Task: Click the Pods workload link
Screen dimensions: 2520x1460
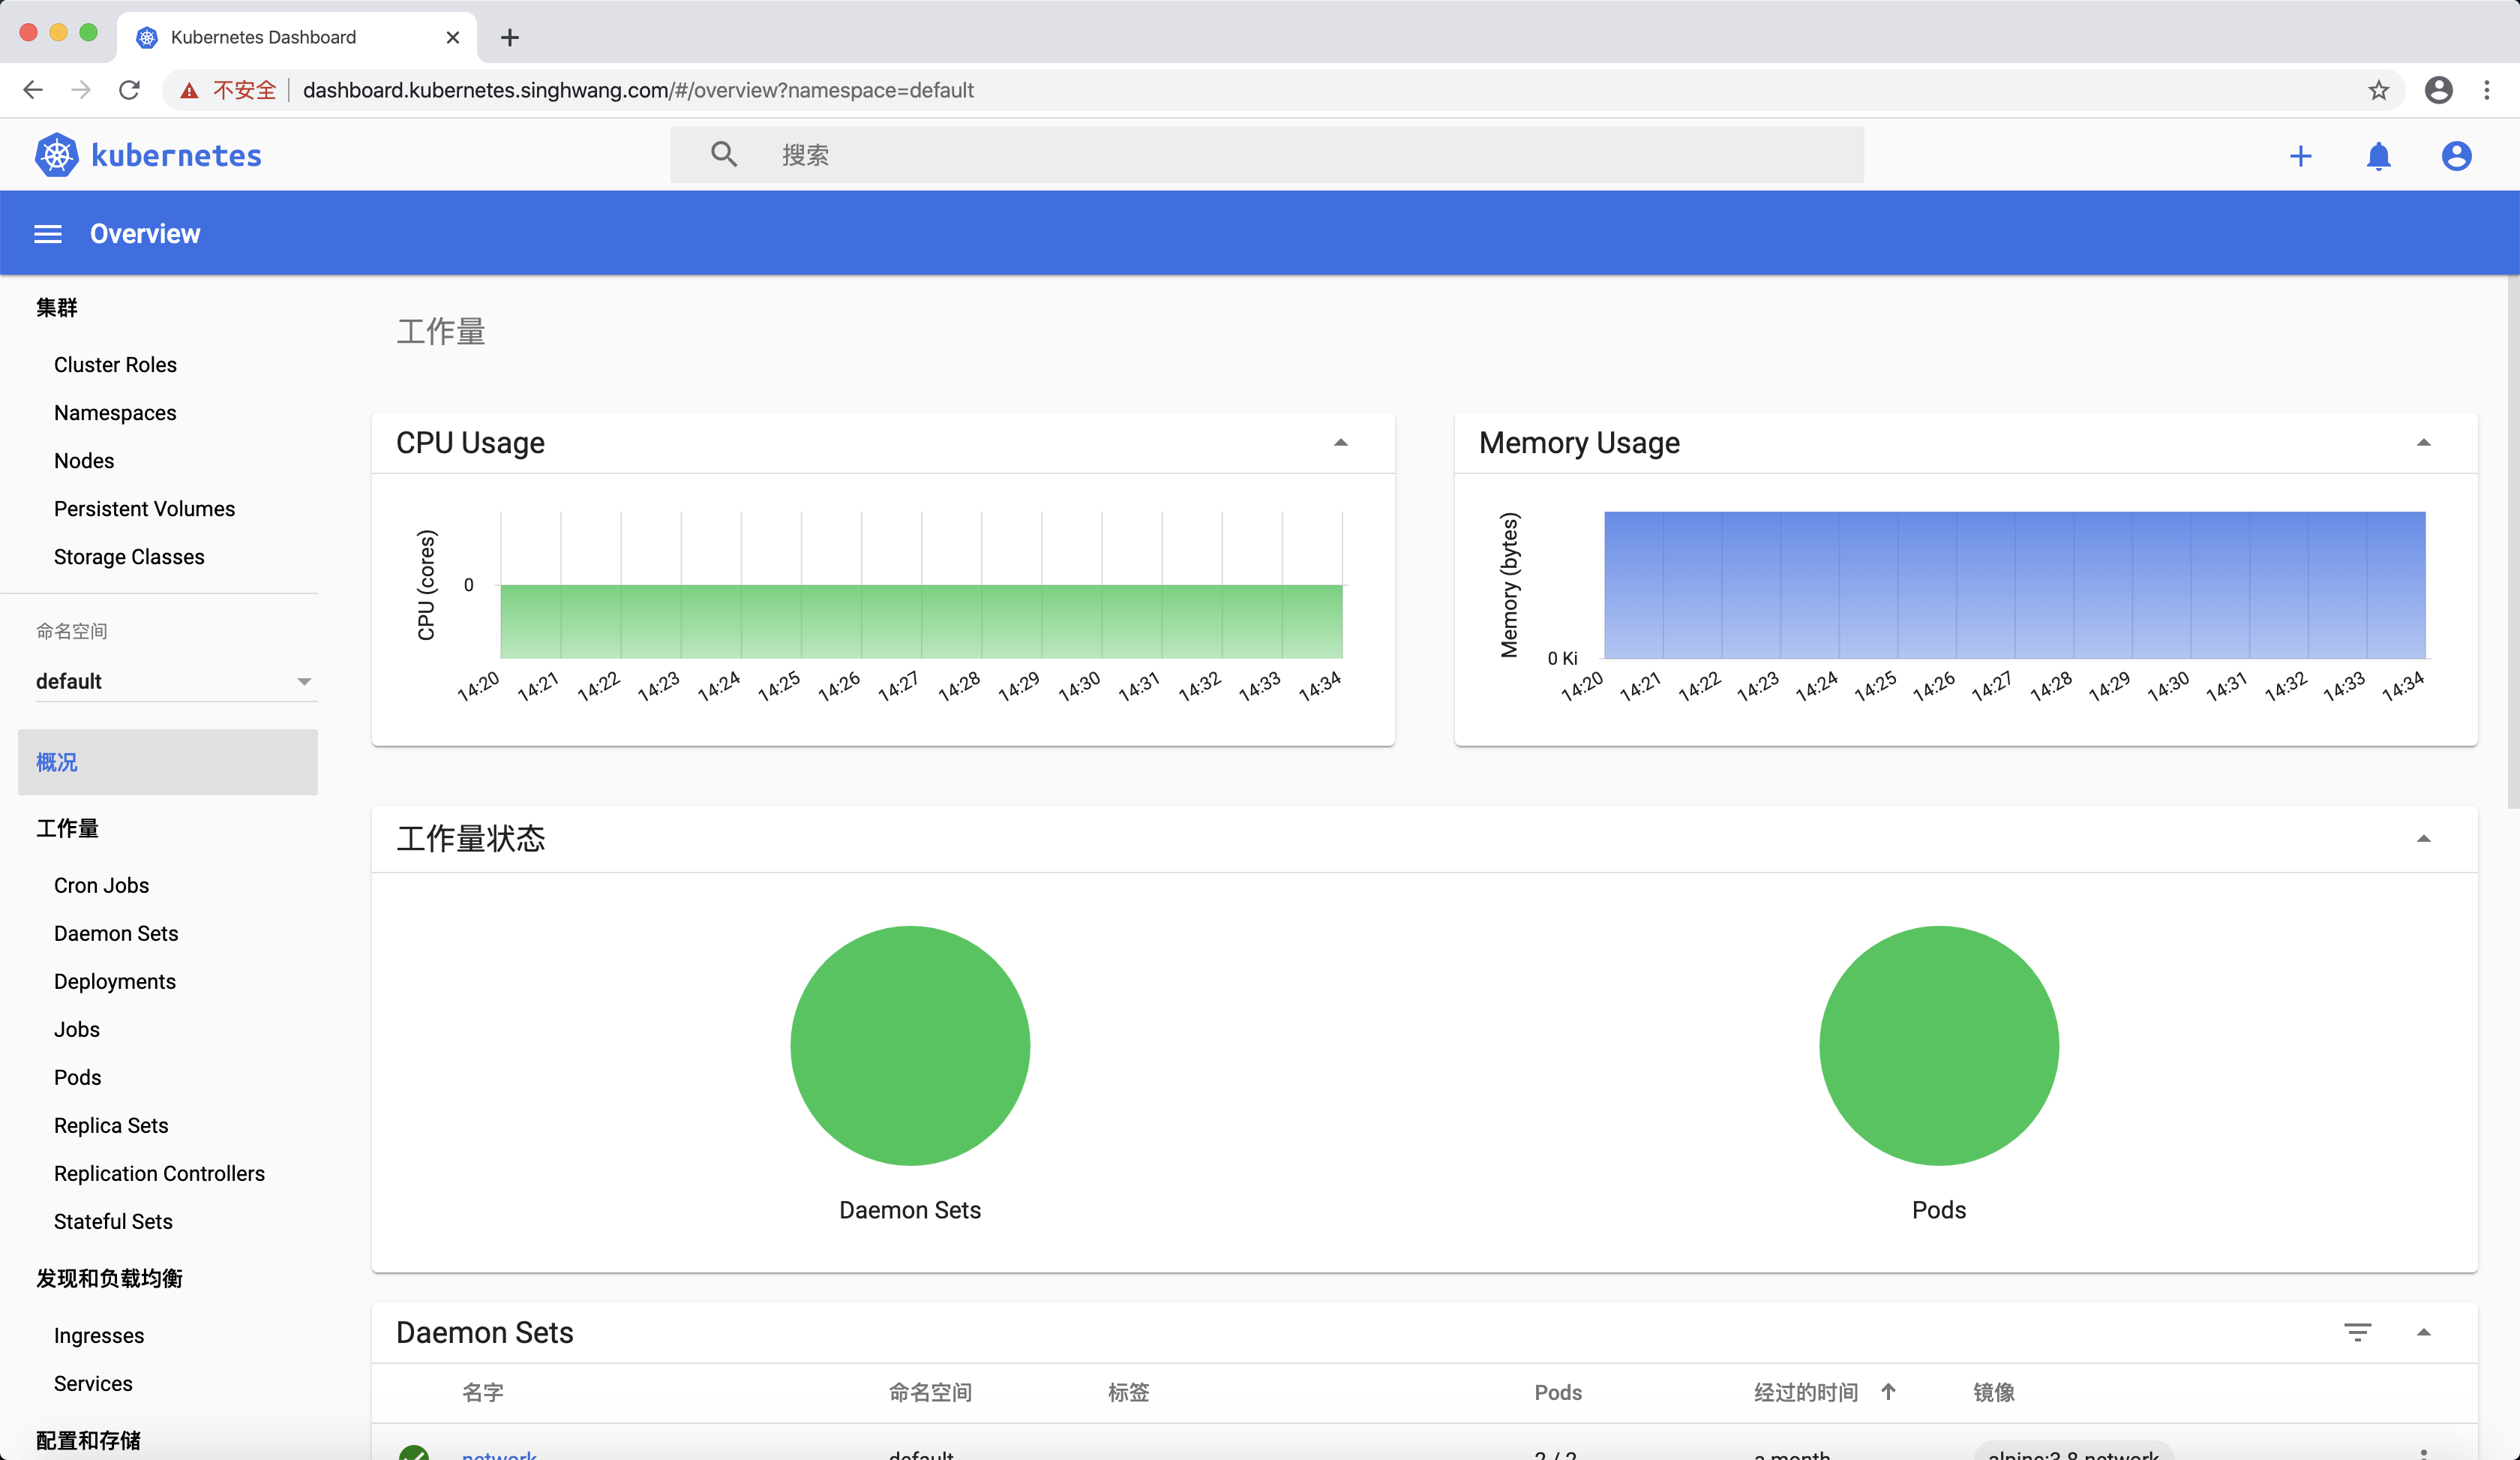Action: pyautogui.click(x=76, y=1077)
